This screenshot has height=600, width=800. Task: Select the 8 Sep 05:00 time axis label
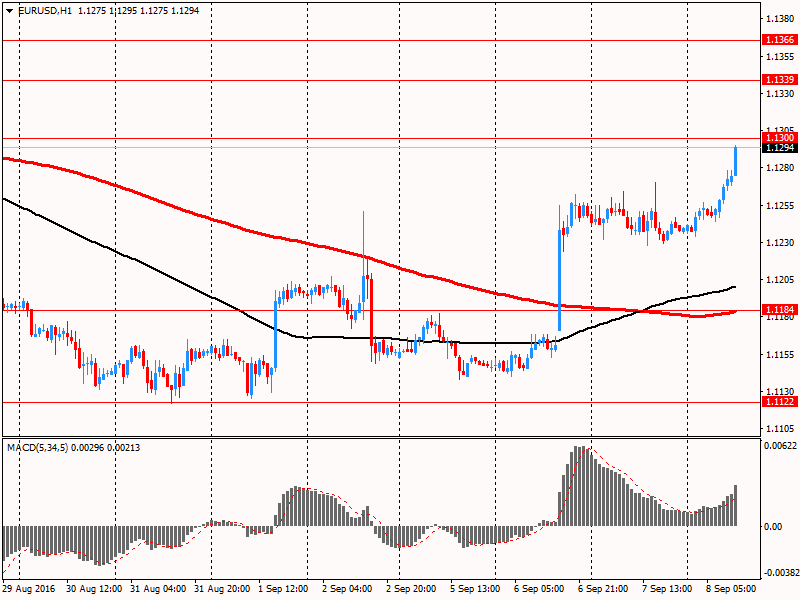point(731,589)
